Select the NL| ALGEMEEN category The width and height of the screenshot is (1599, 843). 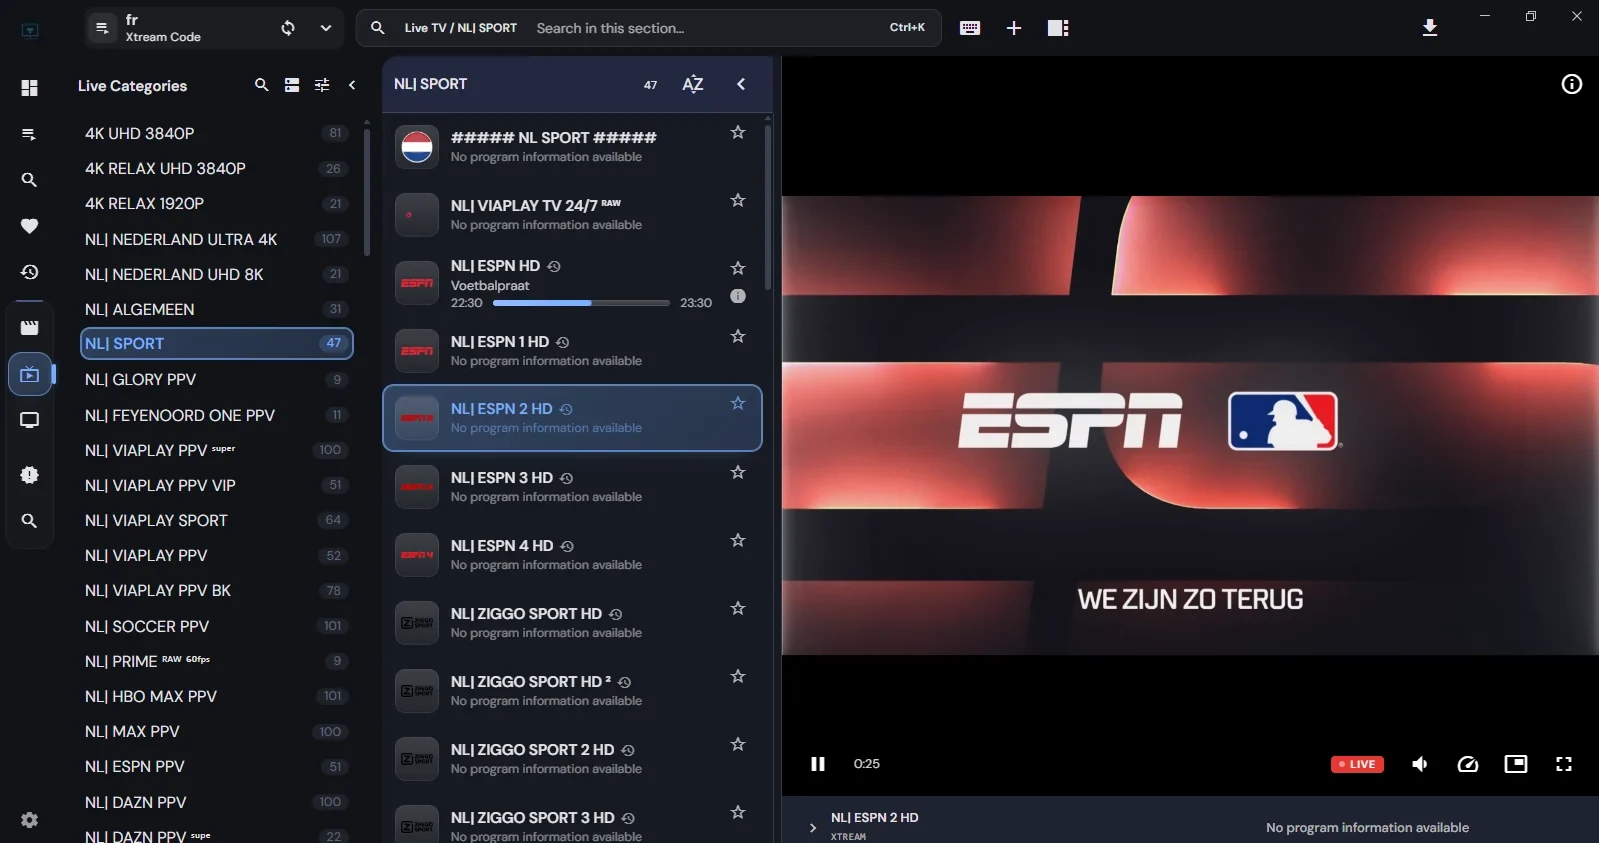pos(216,309)
